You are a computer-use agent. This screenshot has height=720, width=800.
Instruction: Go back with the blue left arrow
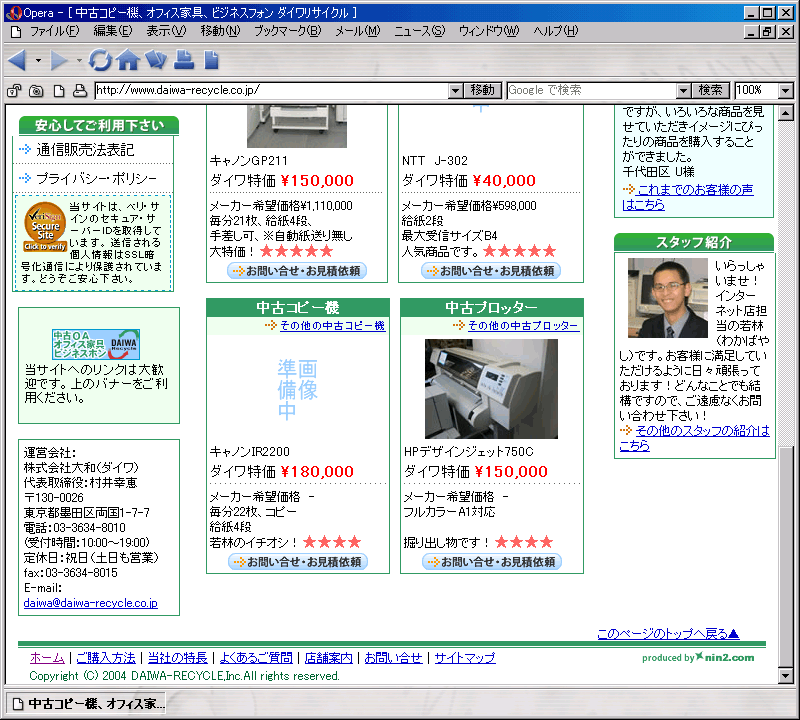tap(18, 60)
